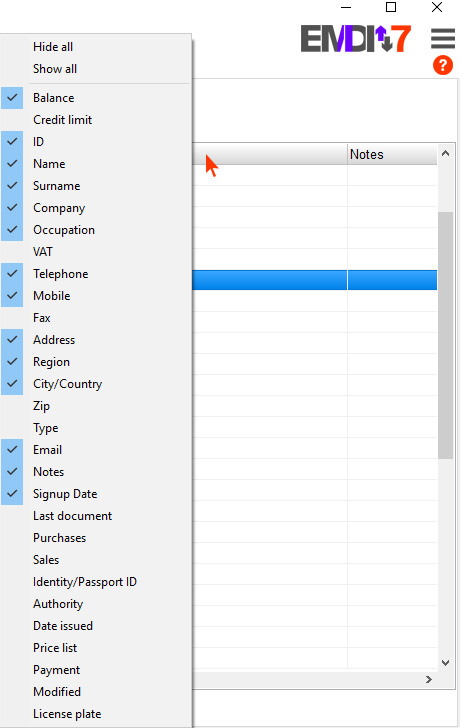Select Show all in the menu
Image resolution: width=460 pixels, height=728 pixels.
coord(96,69)
